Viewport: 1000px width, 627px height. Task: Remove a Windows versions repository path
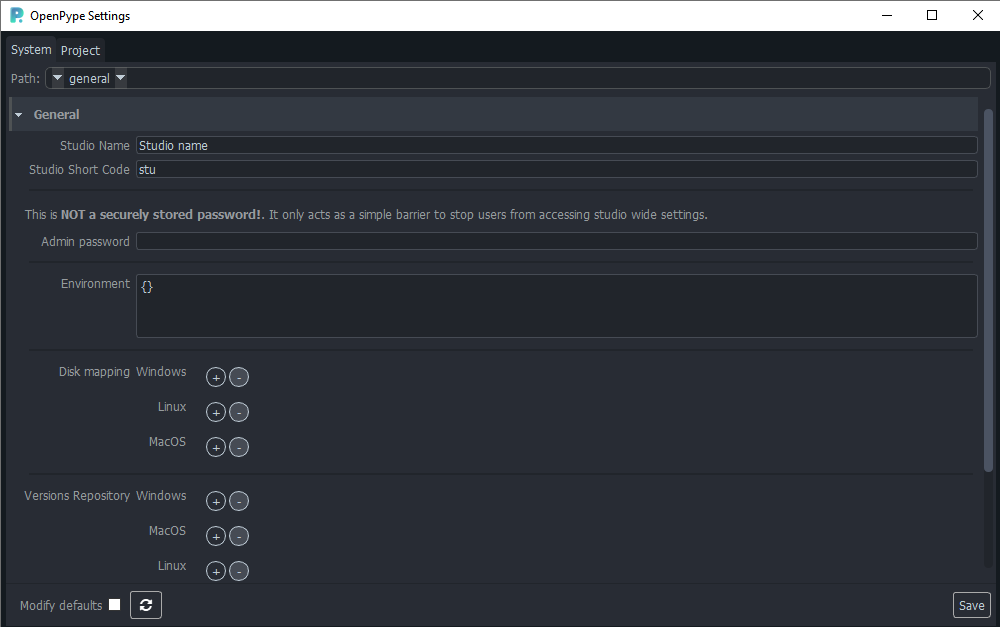click(x=238, y=501)
